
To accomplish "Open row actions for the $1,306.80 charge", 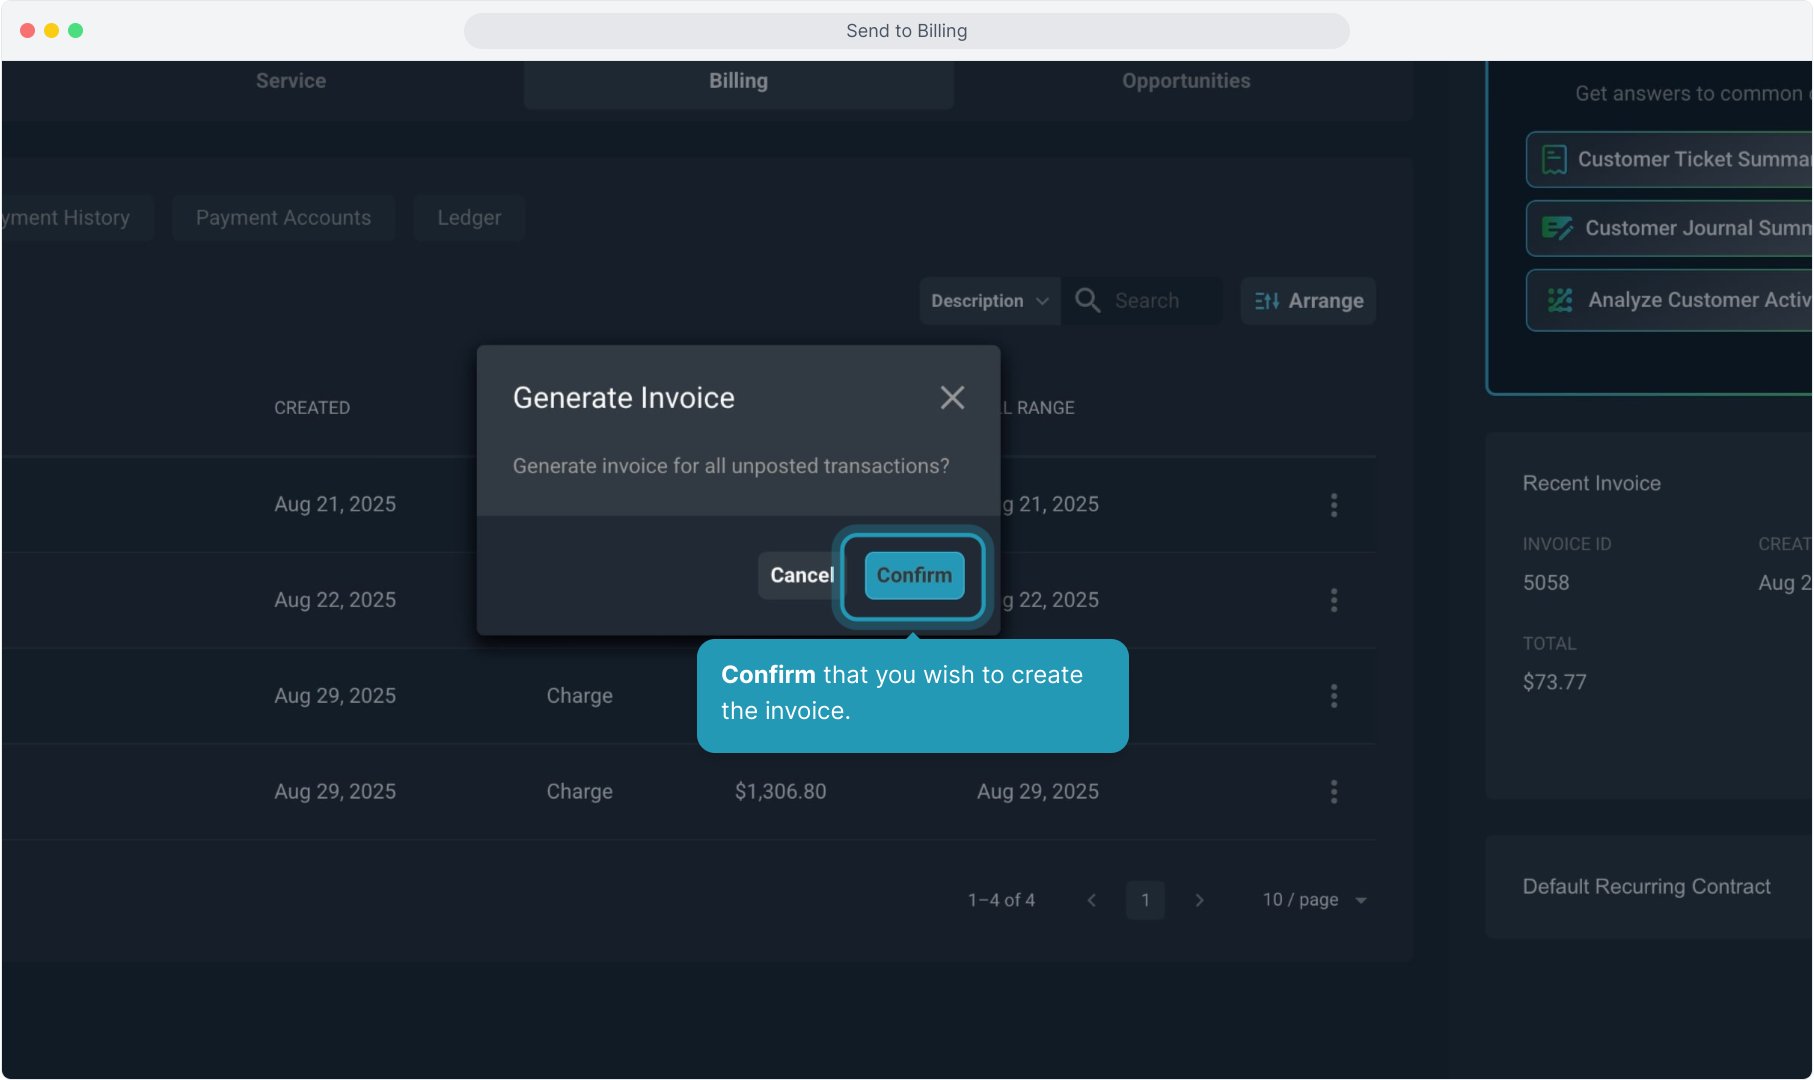I will 1333,792.
